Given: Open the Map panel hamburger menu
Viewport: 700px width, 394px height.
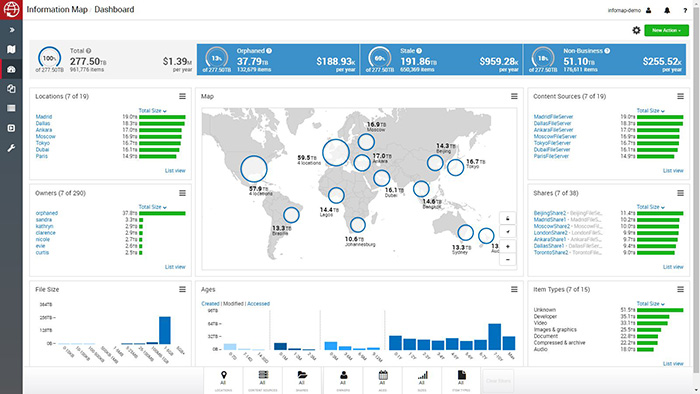Looking at the screenshot, I should pos(514,96).
